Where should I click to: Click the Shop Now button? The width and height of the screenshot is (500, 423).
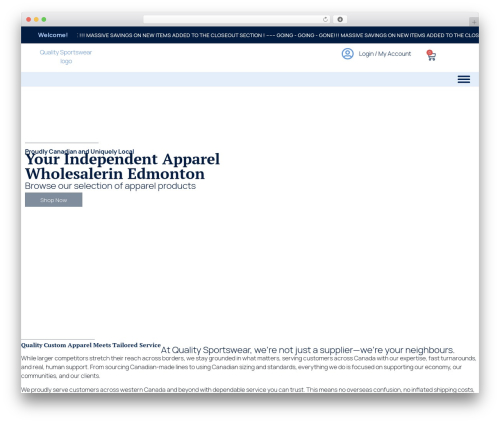point(54,200)
